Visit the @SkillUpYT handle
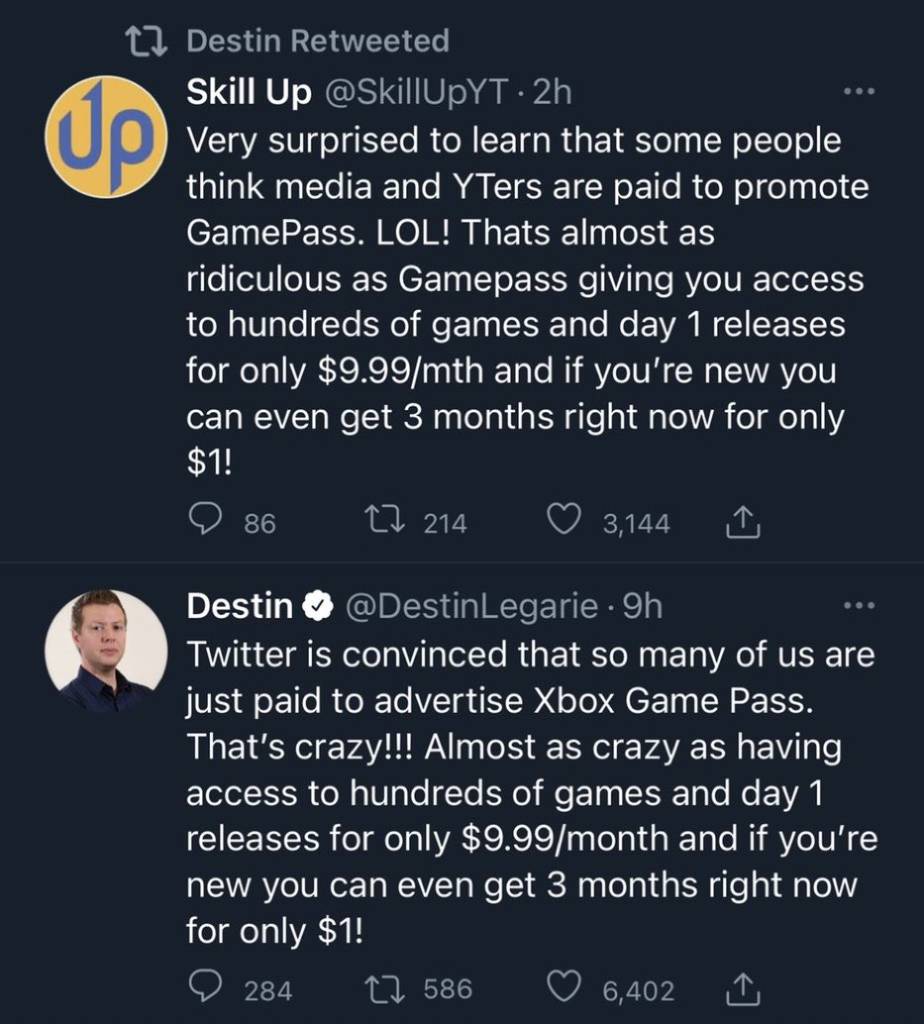The height and width of the screenshot is (1024, 924). (x=420, y=93)
